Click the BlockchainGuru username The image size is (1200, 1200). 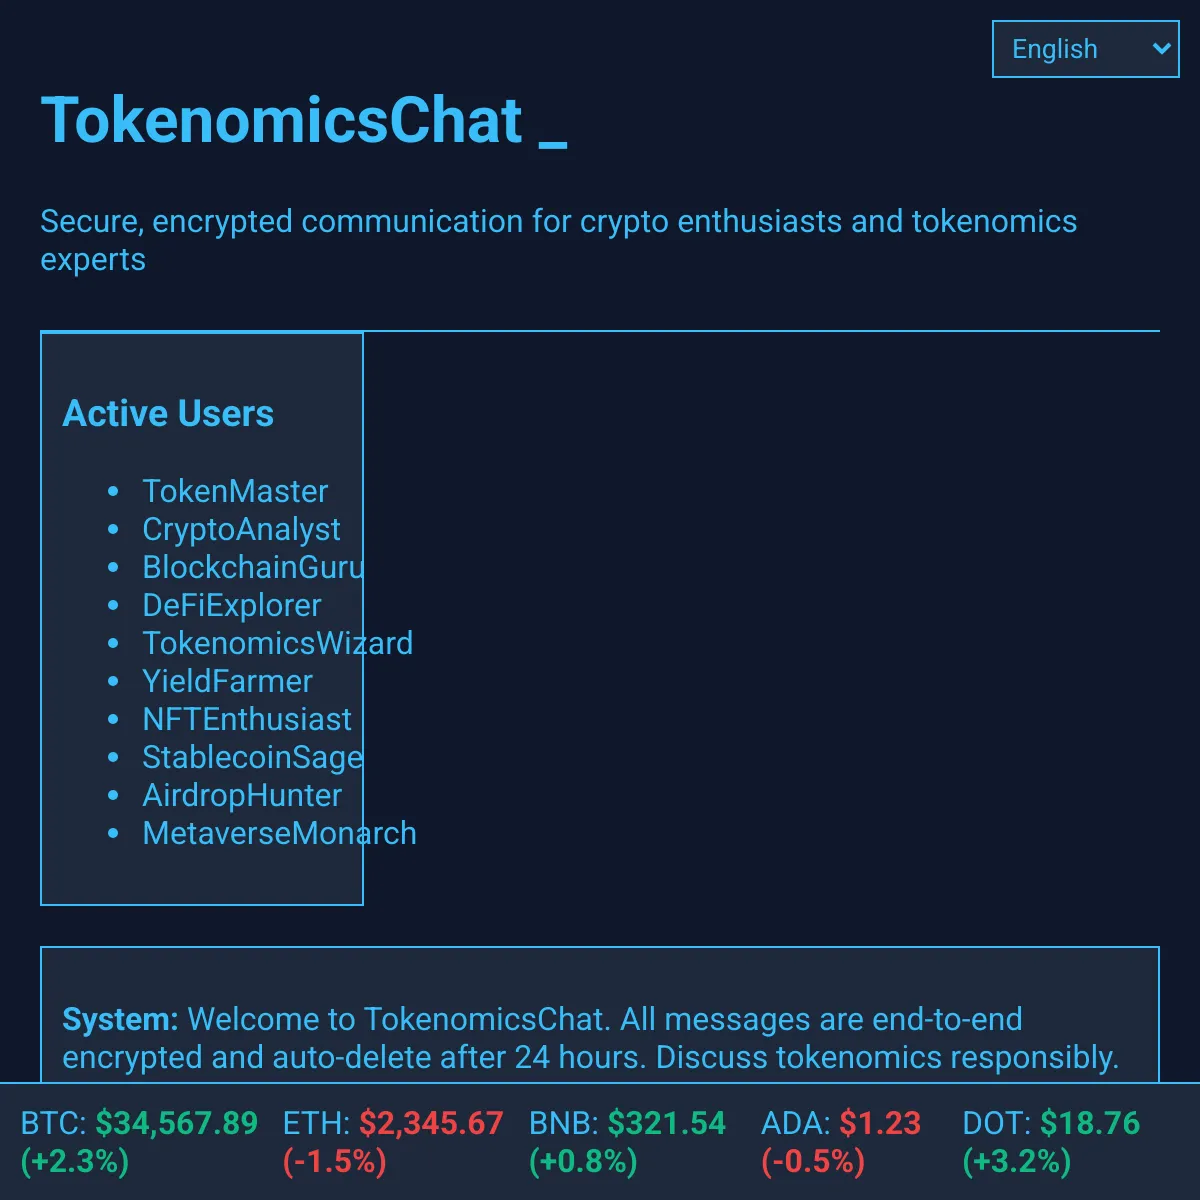coord(253,567)
